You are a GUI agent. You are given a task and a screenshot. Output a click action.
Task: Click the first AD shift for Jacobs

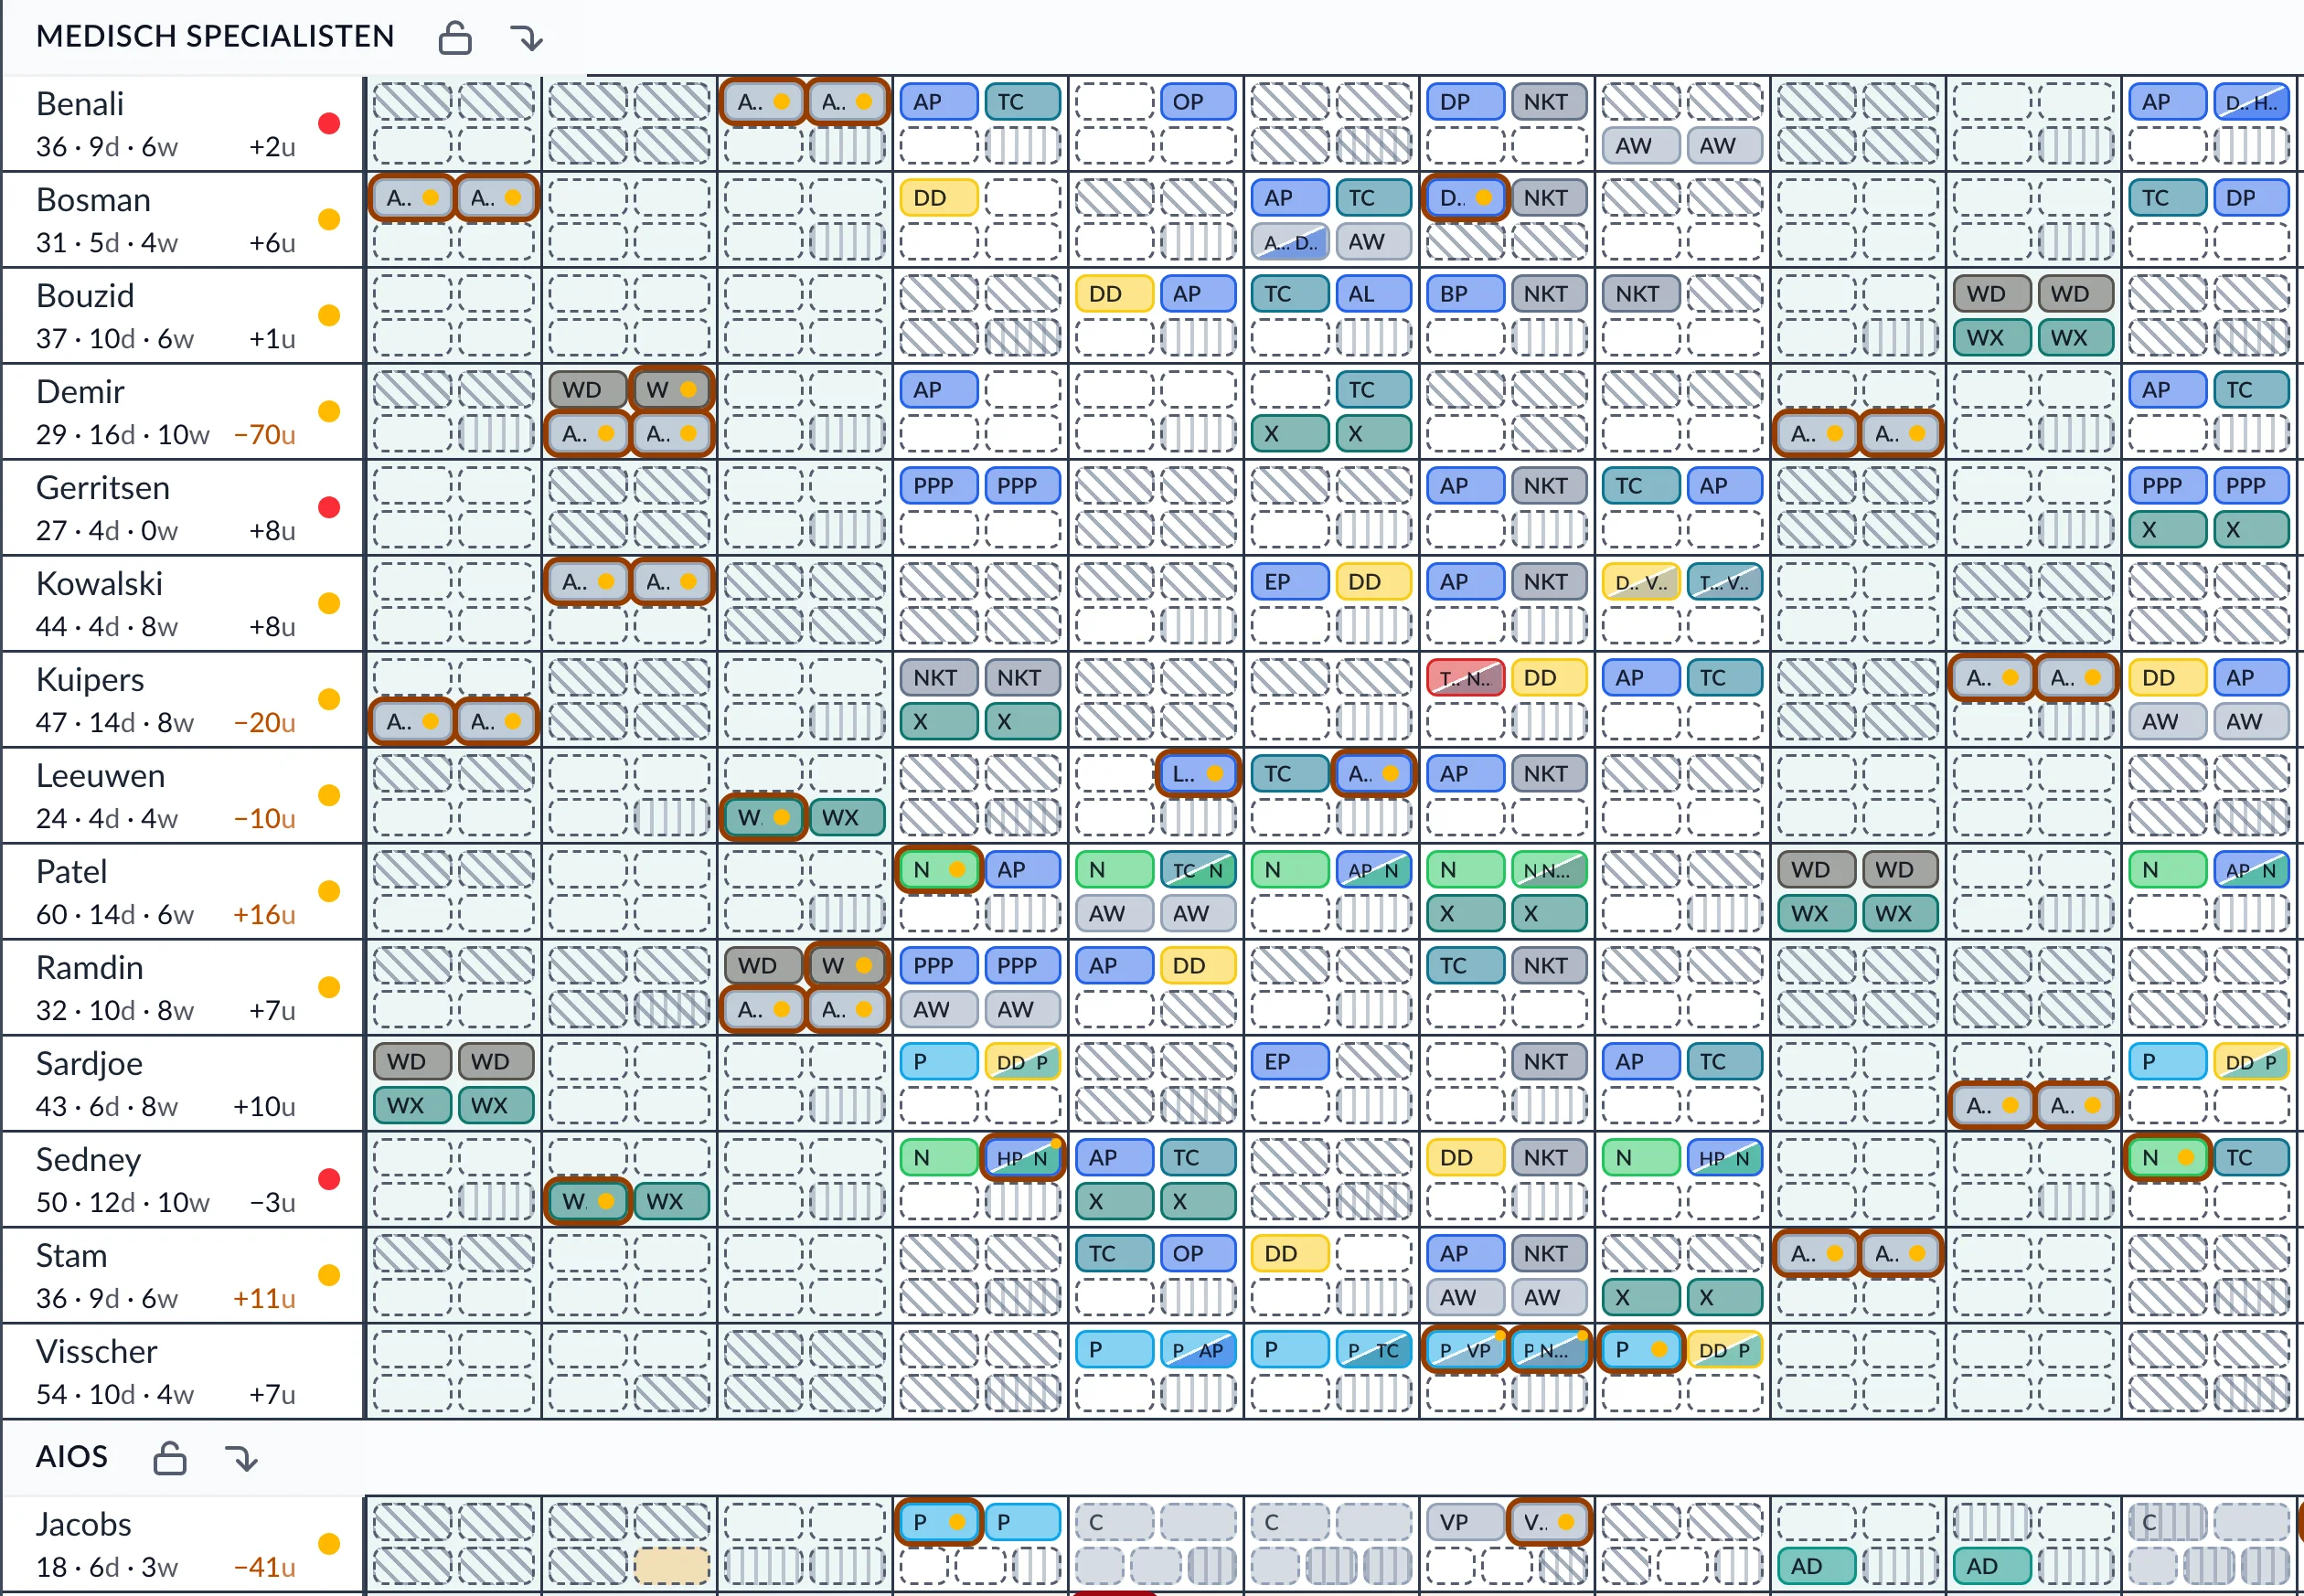pos(1816,1566)
